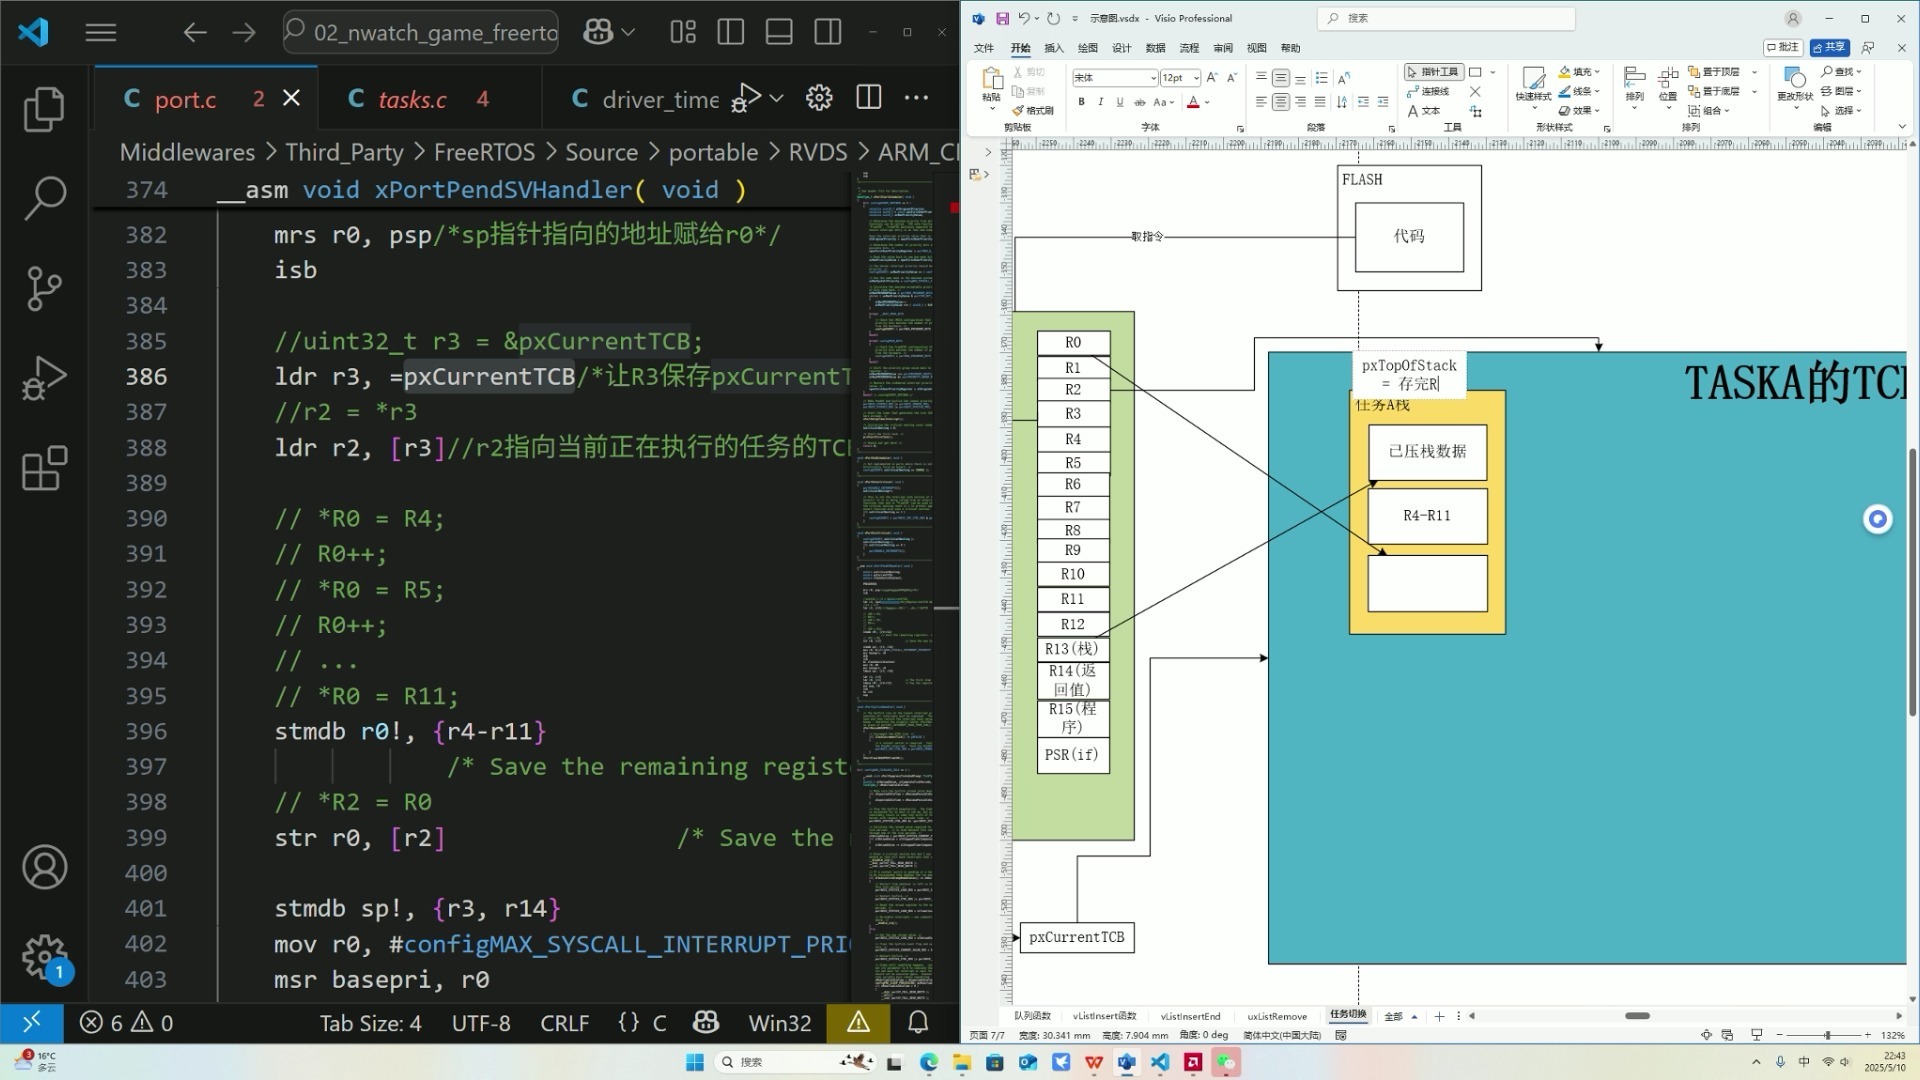Open the Explorer view in VS Code
1920x1080 pixels.
click(x=44, y=109)
